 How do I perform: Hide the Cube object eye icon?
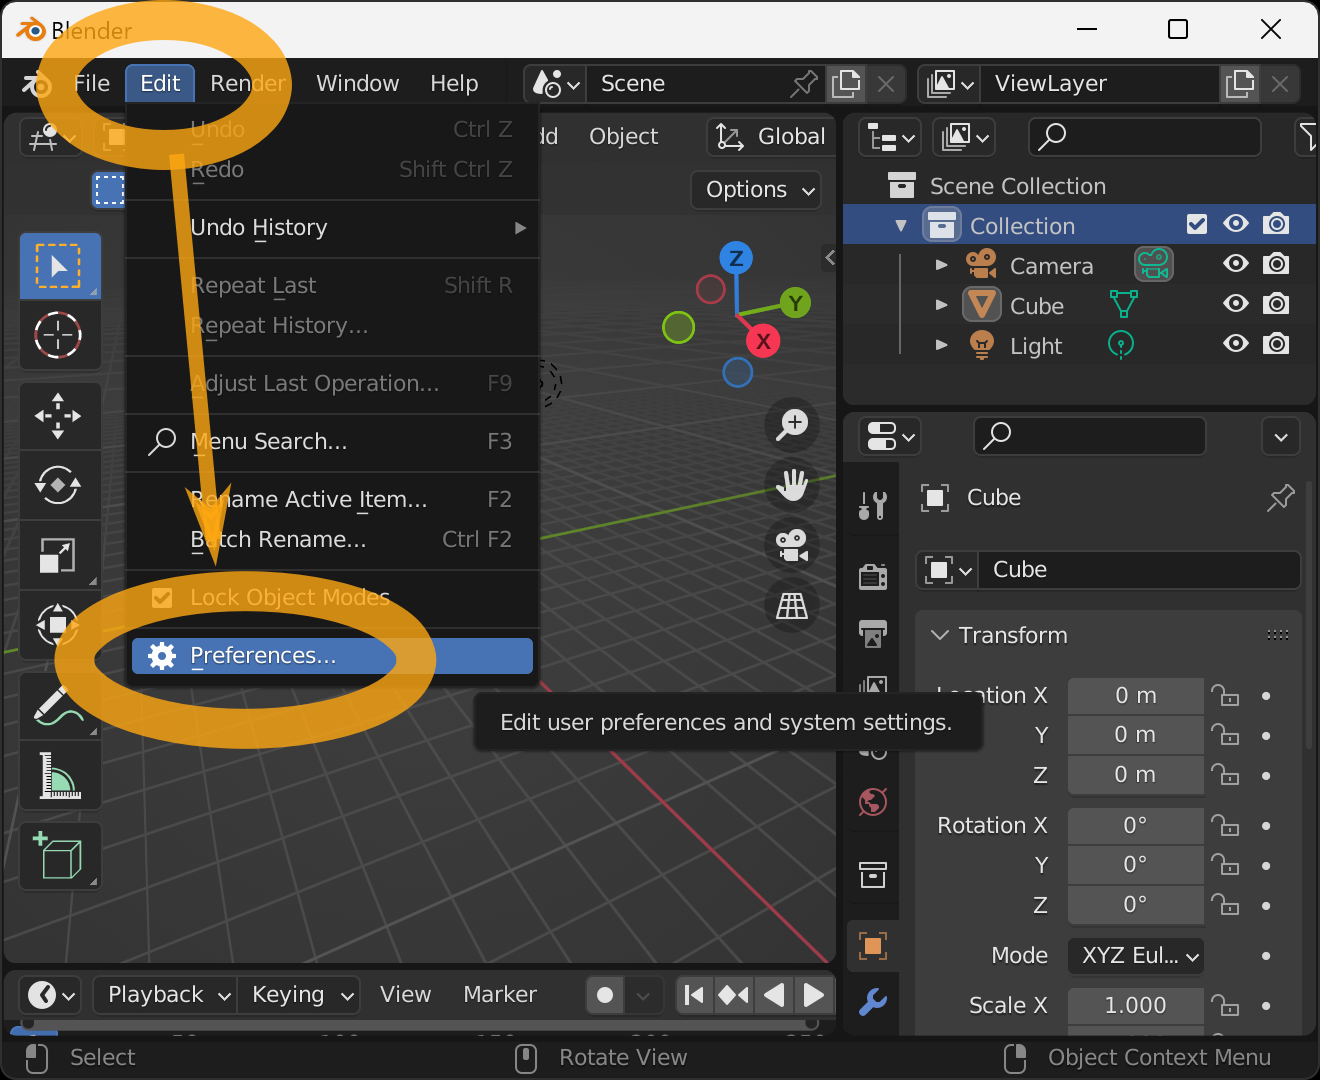[1236, 304]
